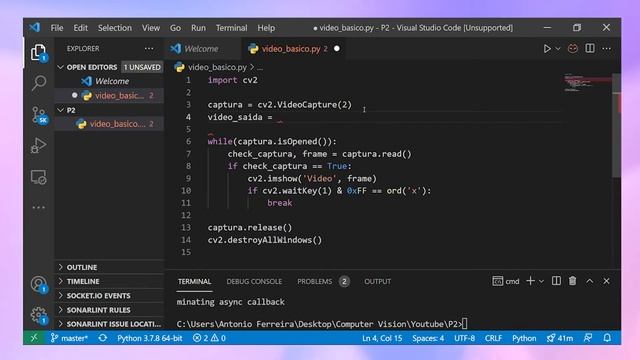The image size is (640, 360).
Task: Open Remote Explorer view in activity bar
Action: point(39,177)
